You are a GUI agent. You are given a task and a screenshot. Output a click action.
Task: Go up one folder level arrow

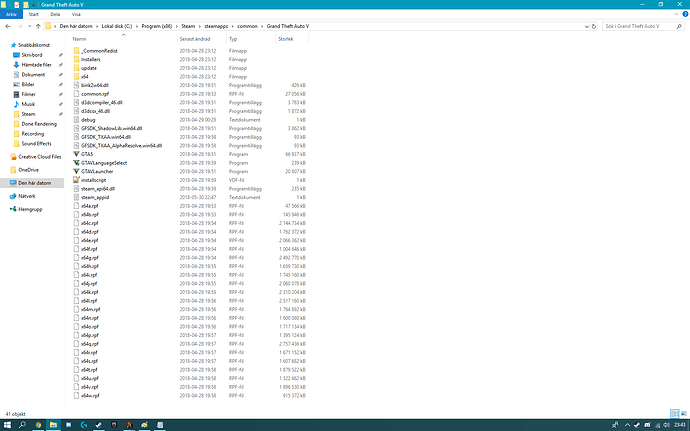(x=38, y=26)
